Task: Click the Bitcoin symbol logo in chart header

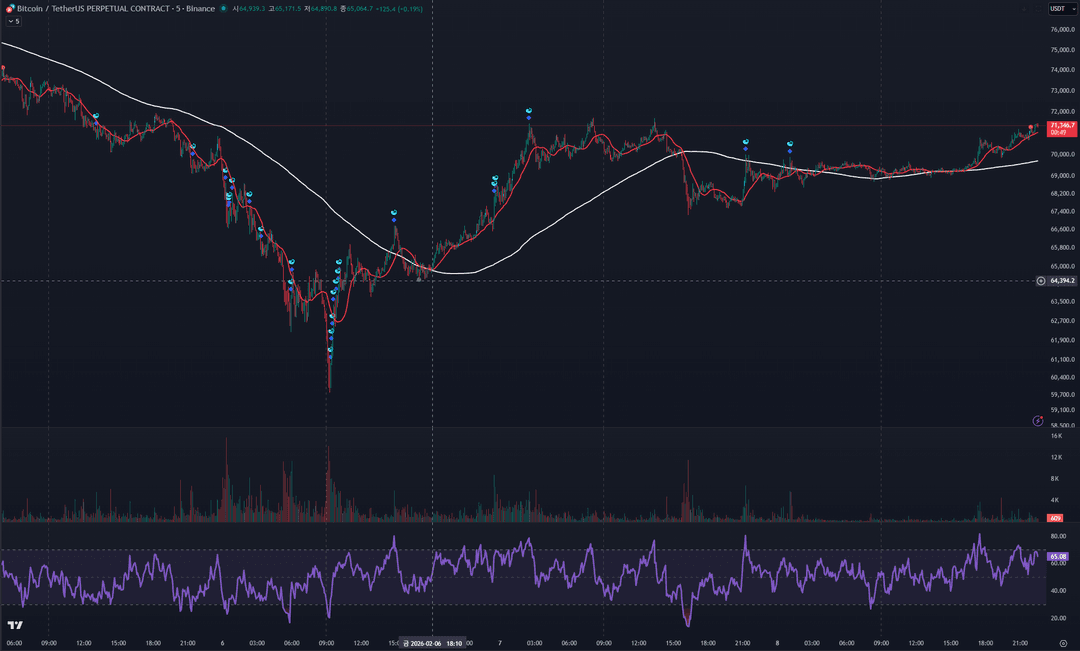Action: (10, 8)
